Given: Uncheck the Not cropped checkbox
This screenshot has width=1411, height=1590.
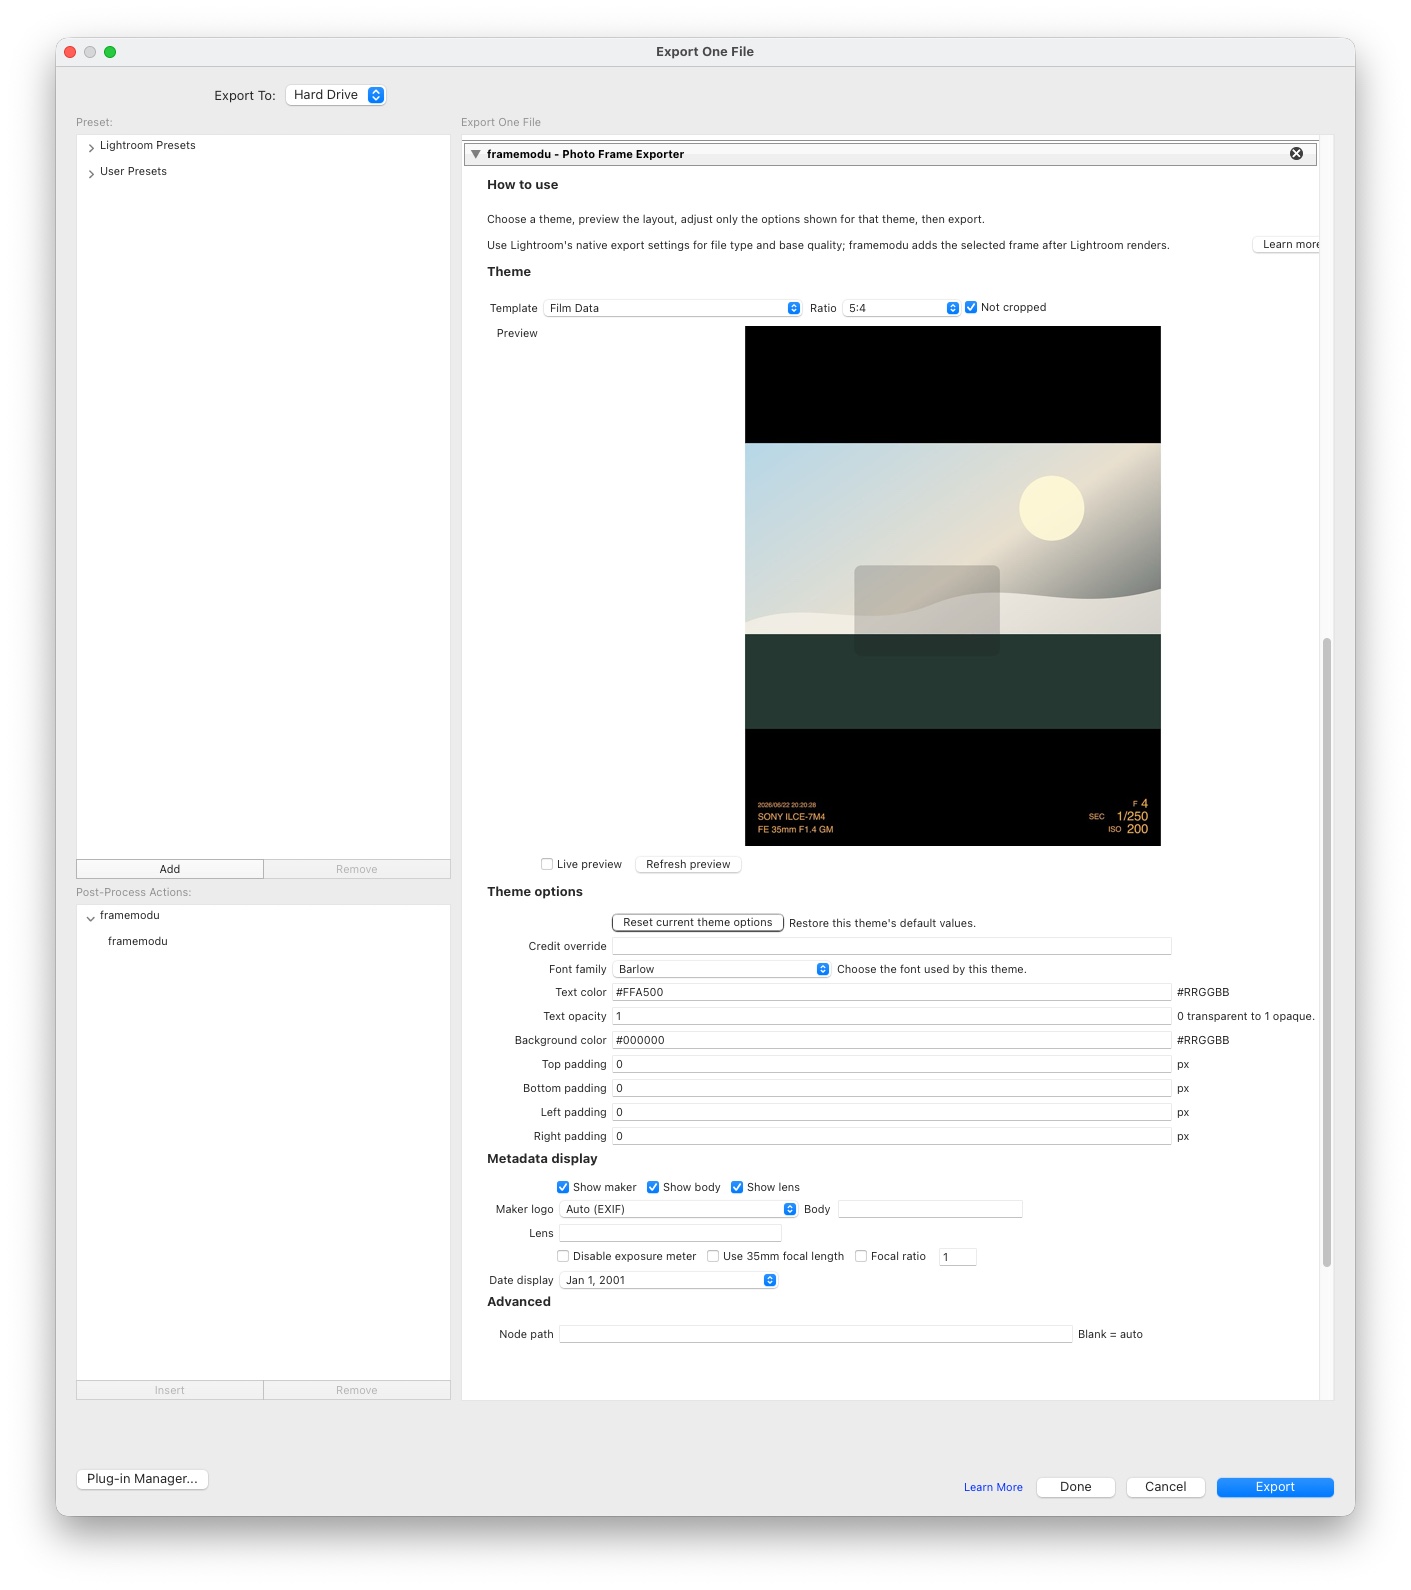Looking at the screenshot, I should (970, 307).
